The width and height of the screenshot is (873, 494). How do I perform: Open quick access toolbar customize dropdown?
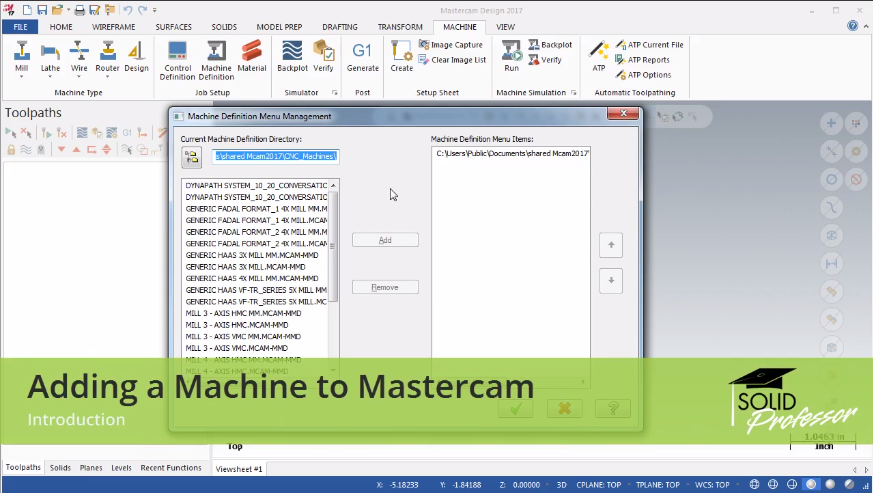pos(155,10)
